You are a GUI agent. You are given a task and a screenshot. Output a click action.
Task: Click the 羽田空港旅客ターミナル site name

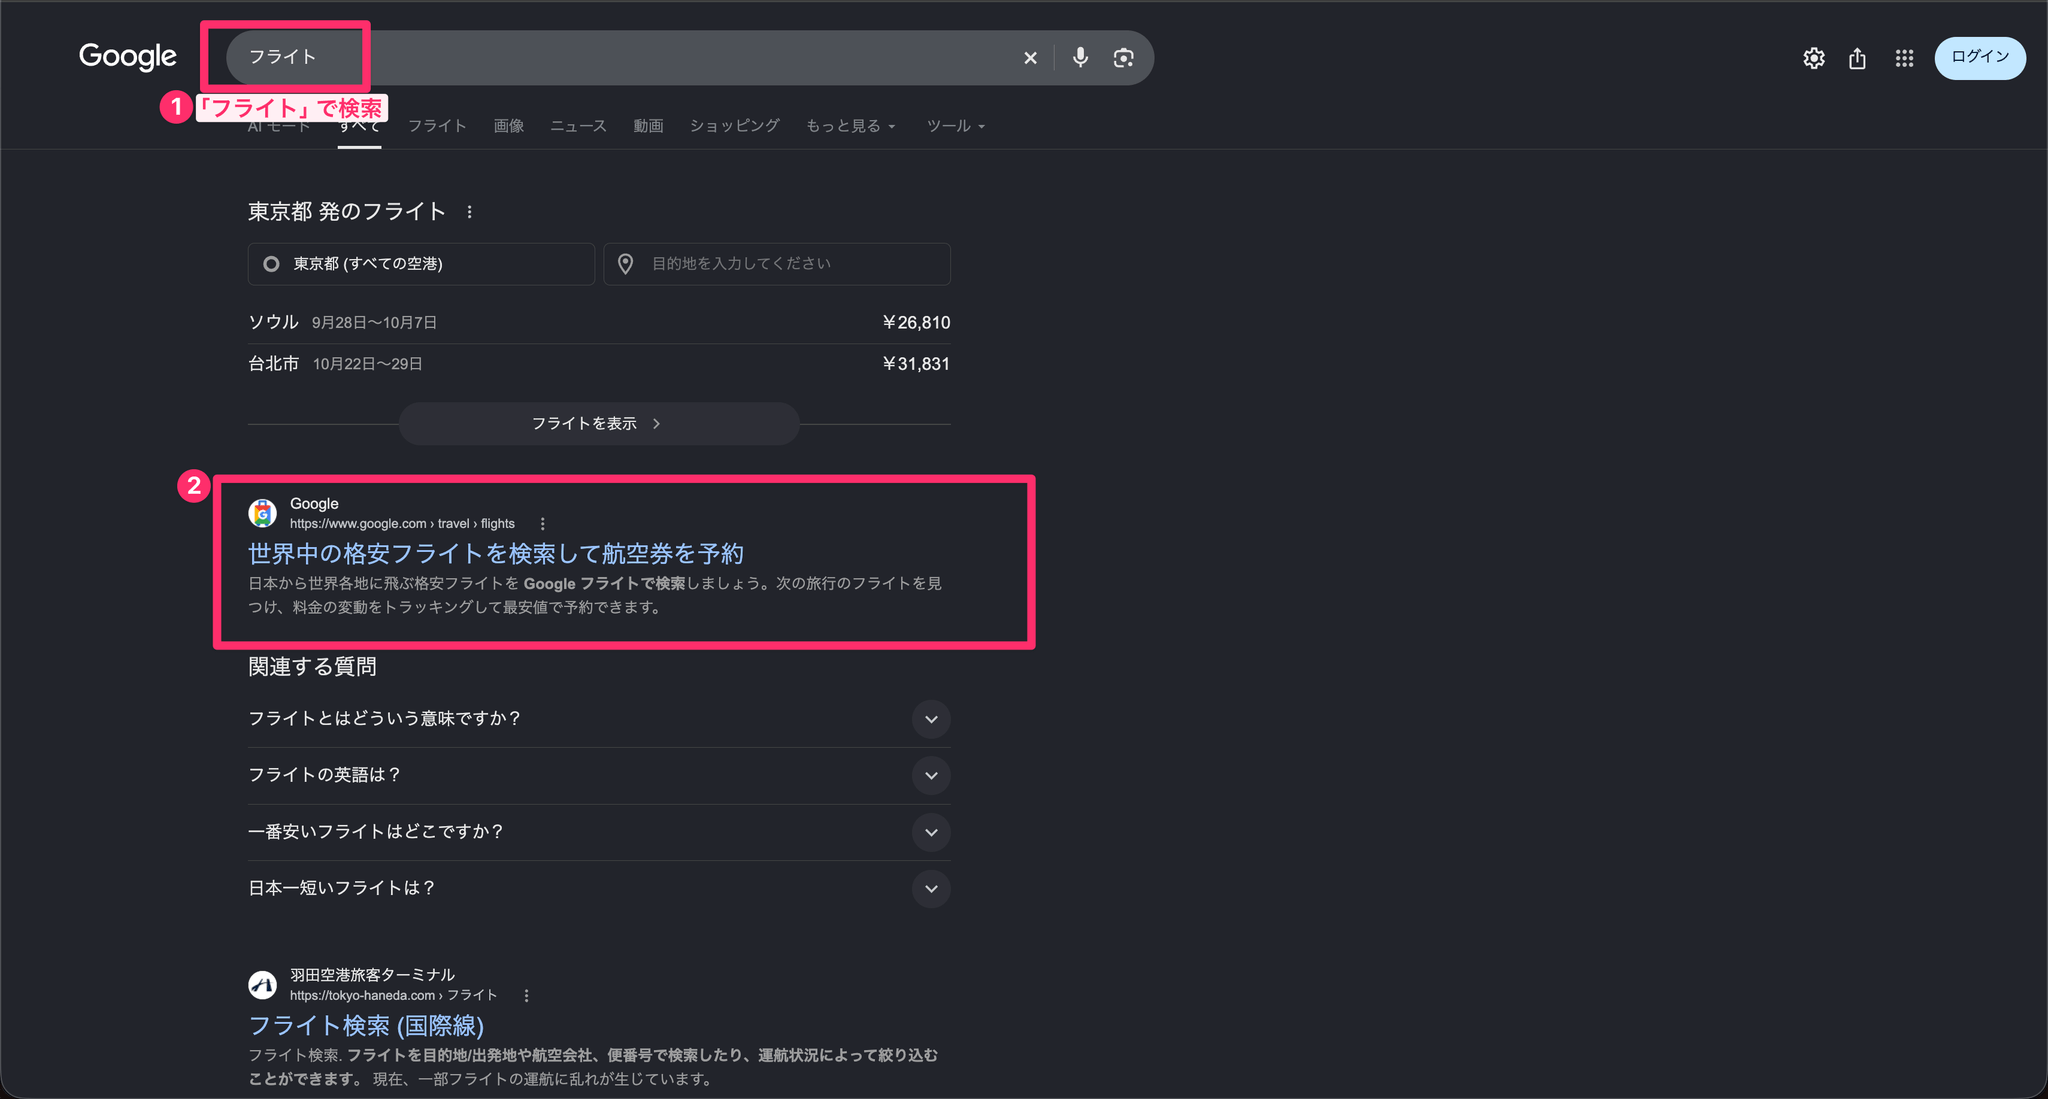tap(372, 975)
